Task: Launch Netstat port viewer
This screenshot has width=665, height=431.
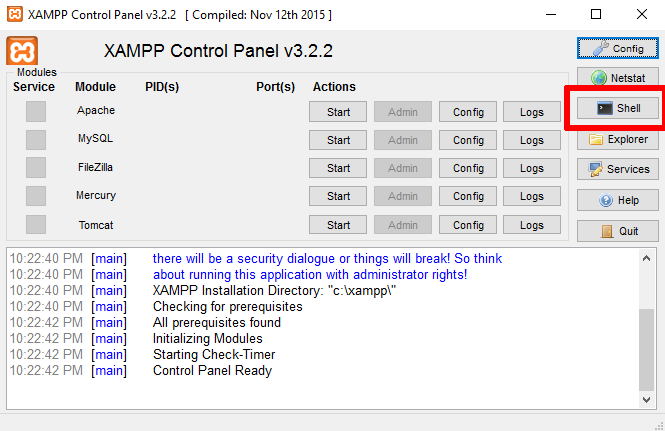Action: 618,78
